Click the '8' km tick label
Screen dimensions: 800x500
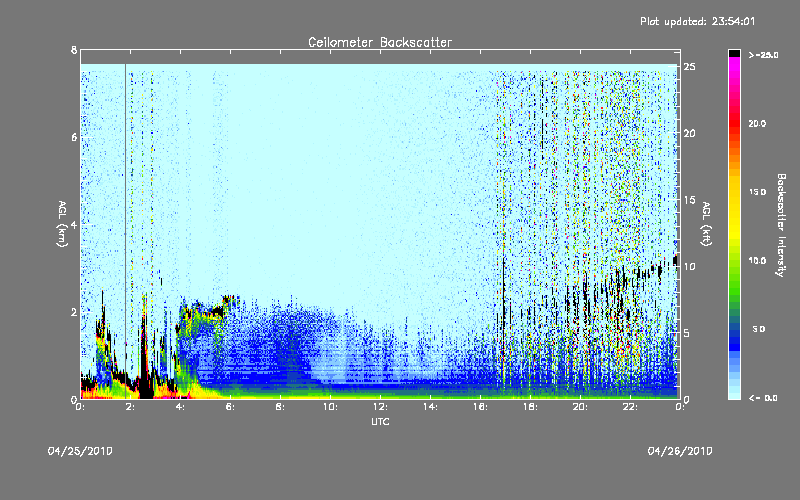(x=74, y=50)
